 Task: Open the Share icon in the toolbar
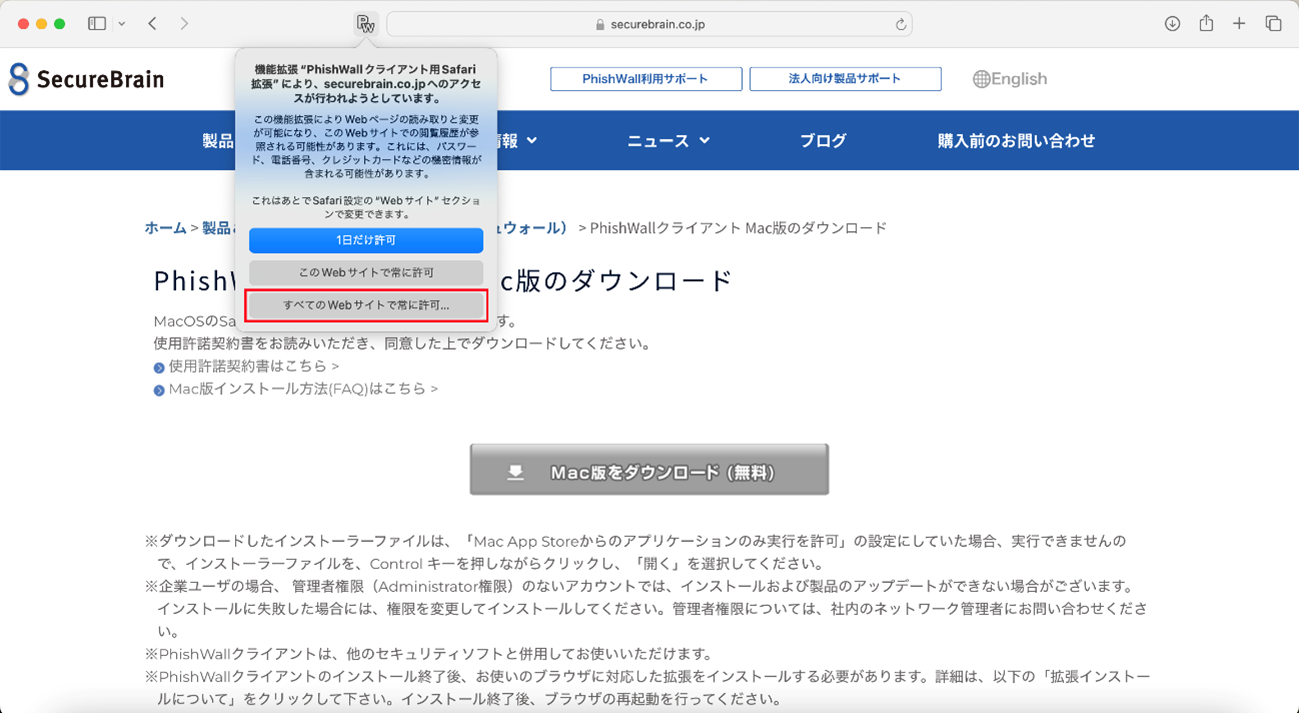tap(1206, 23)
